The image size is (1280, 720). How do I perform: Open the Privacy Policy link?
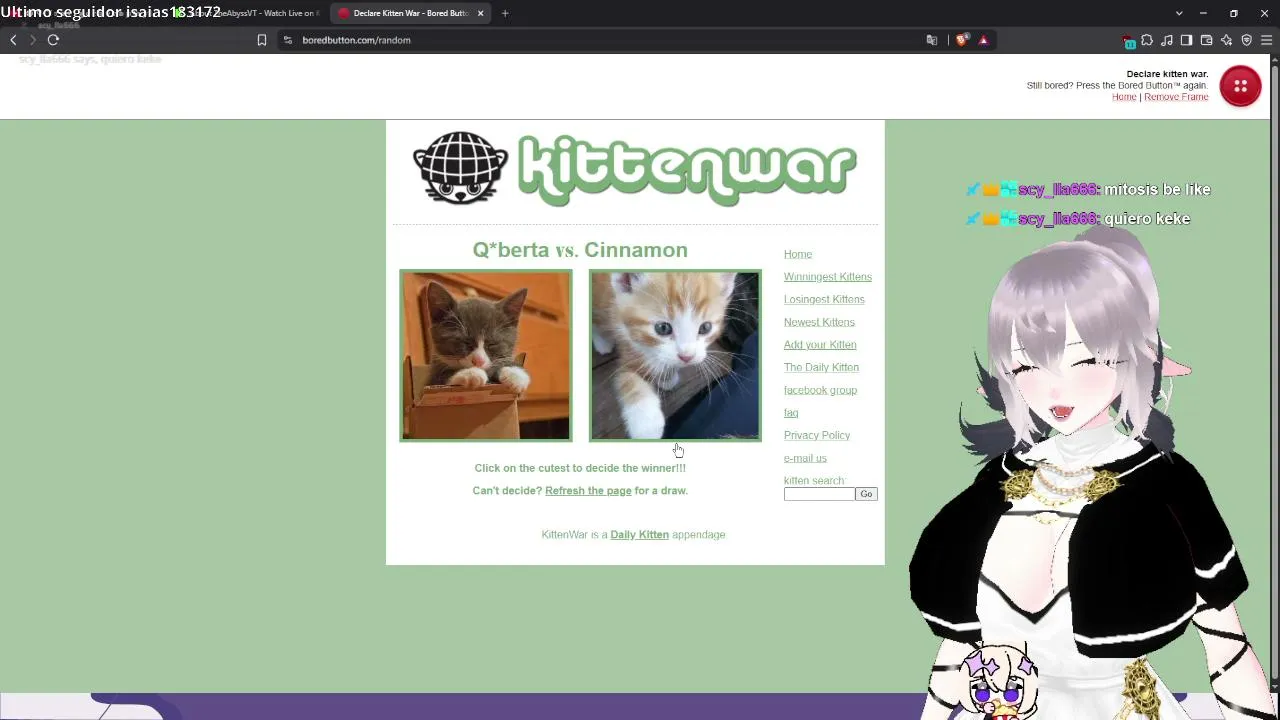pyautogui.click(x=817, y=435)
